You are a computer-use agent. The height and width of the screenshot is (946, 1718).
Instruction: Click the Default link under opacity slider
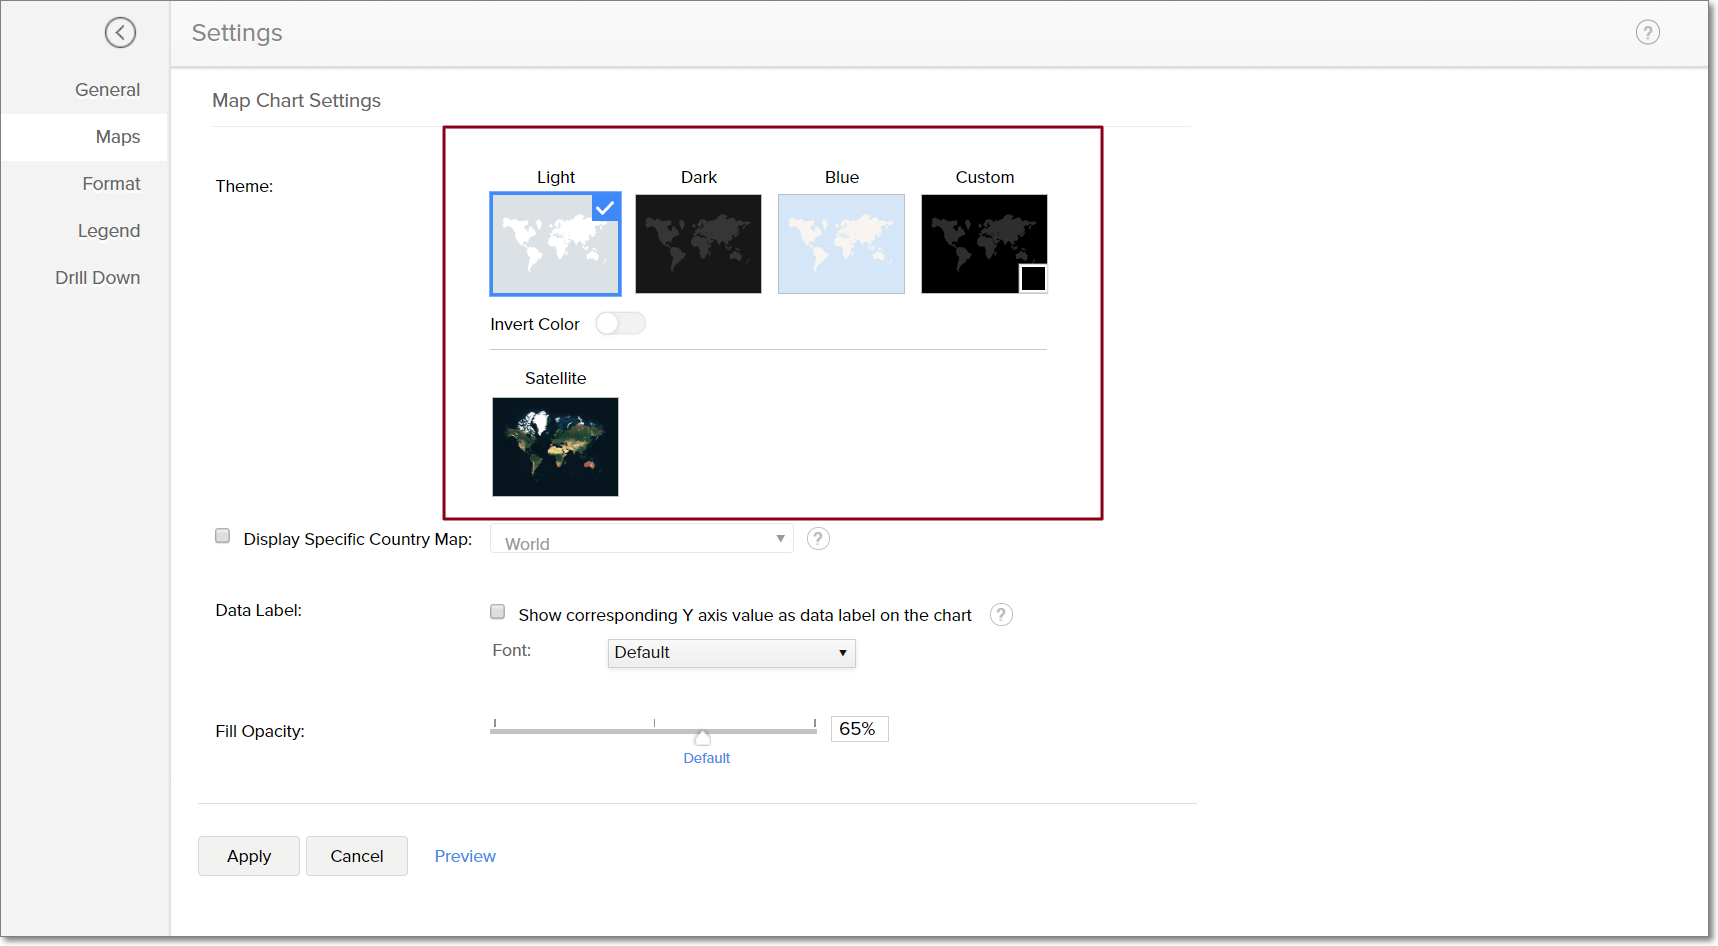pyautogui.click(x=706, y=758)
